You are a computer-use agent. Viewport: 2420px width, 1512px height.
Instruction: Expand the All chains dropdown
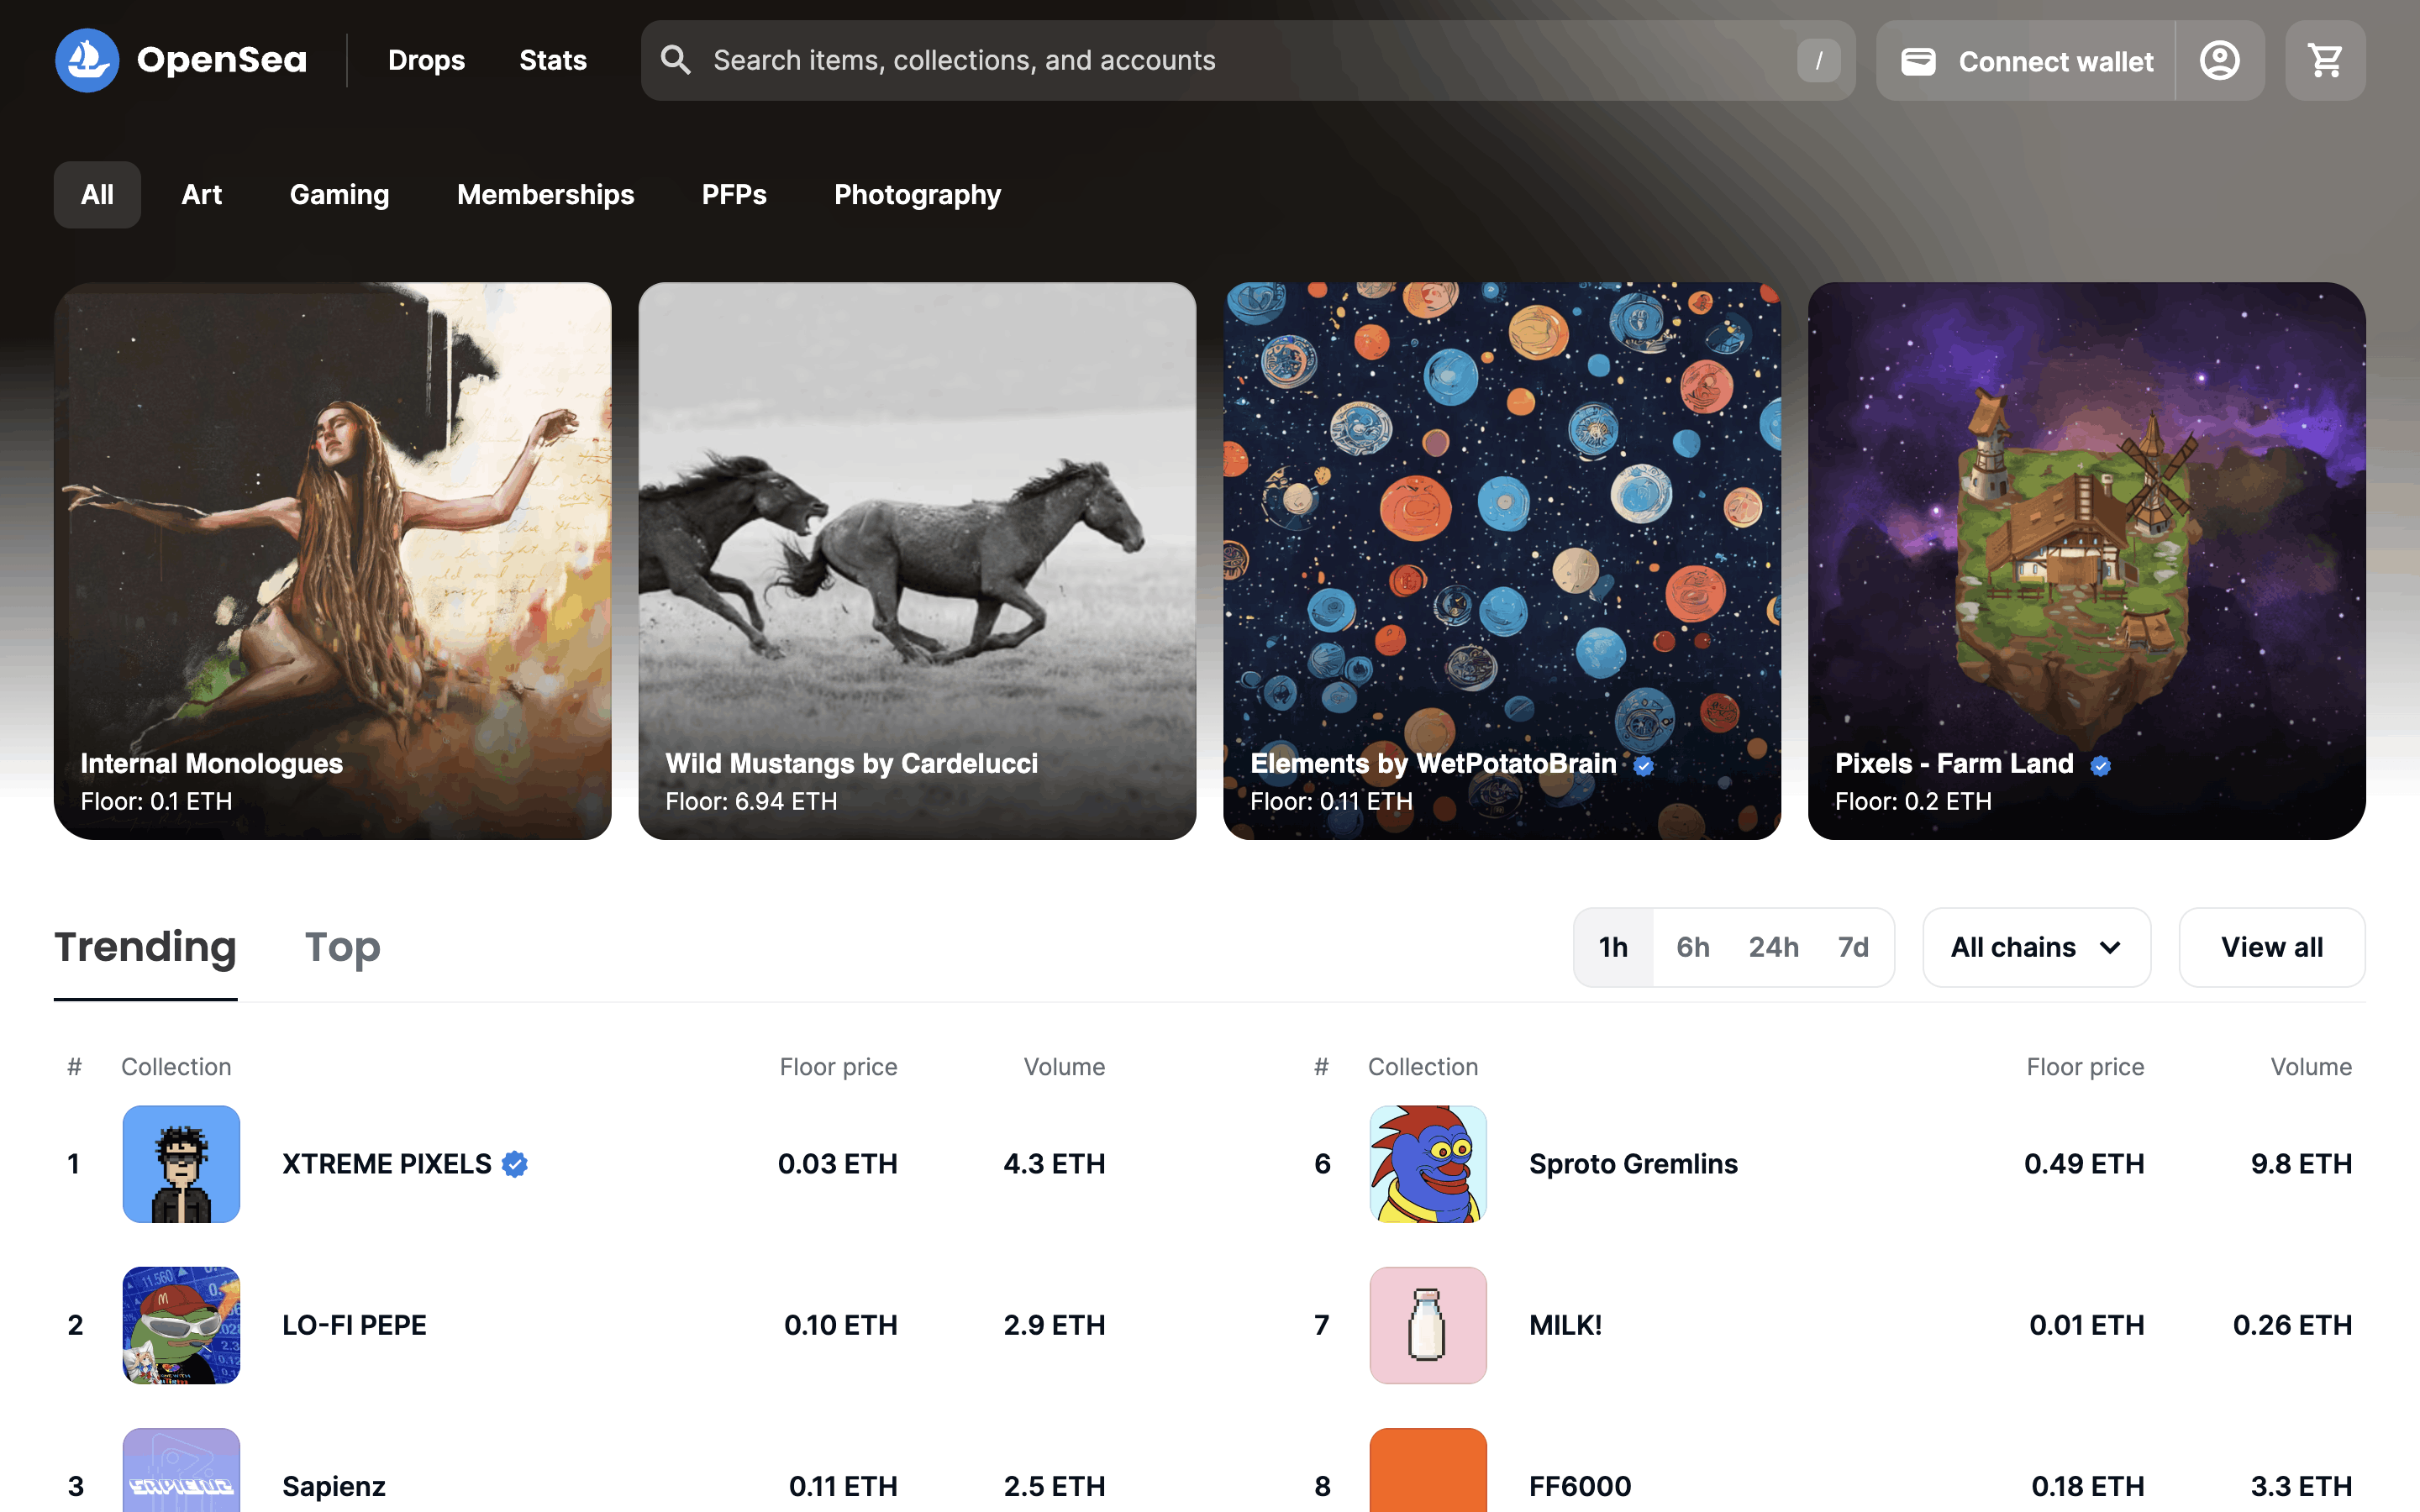tap(2035, 947)
